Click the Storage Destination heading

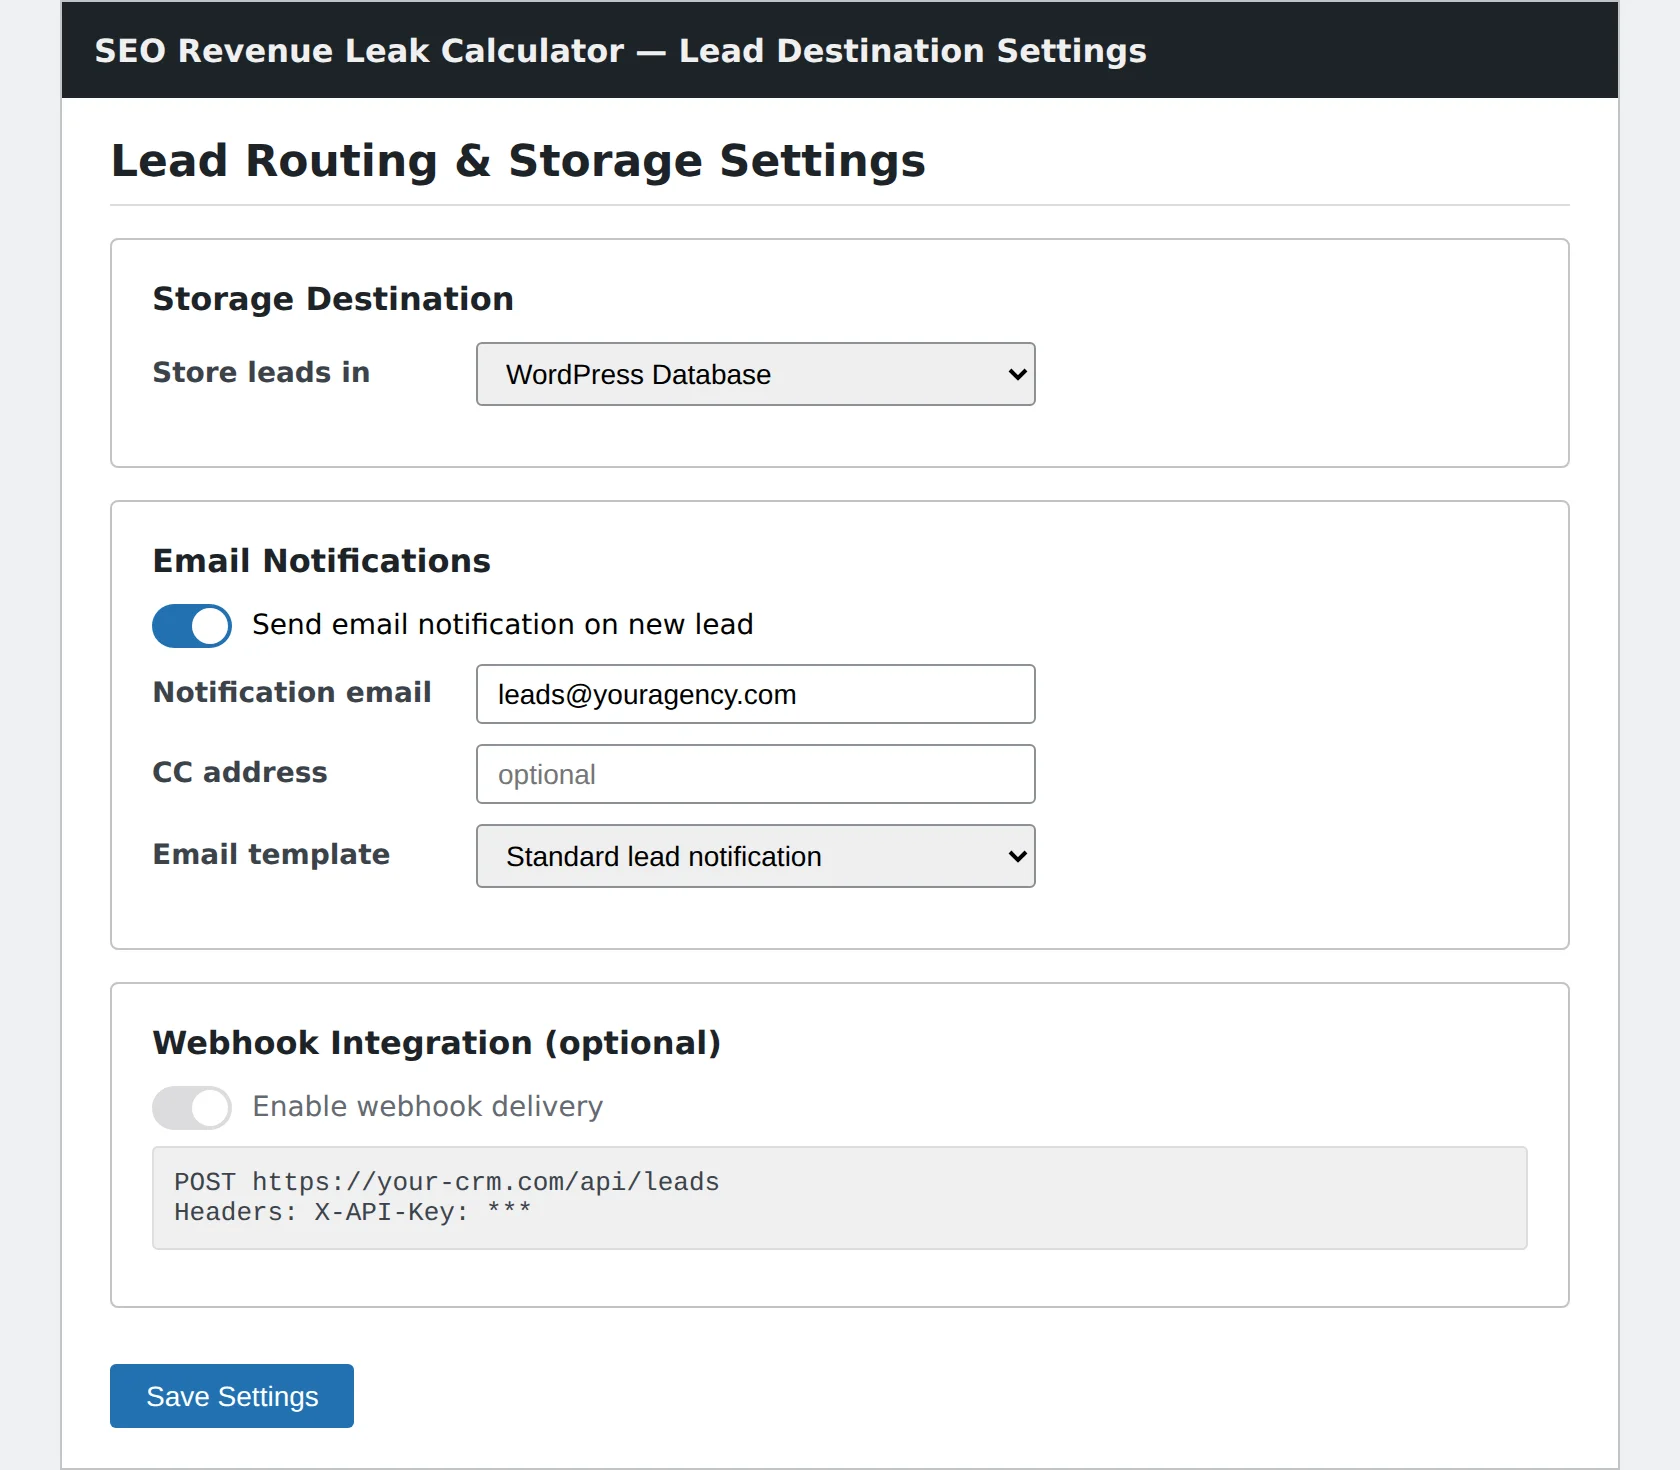tap(333, 299)
